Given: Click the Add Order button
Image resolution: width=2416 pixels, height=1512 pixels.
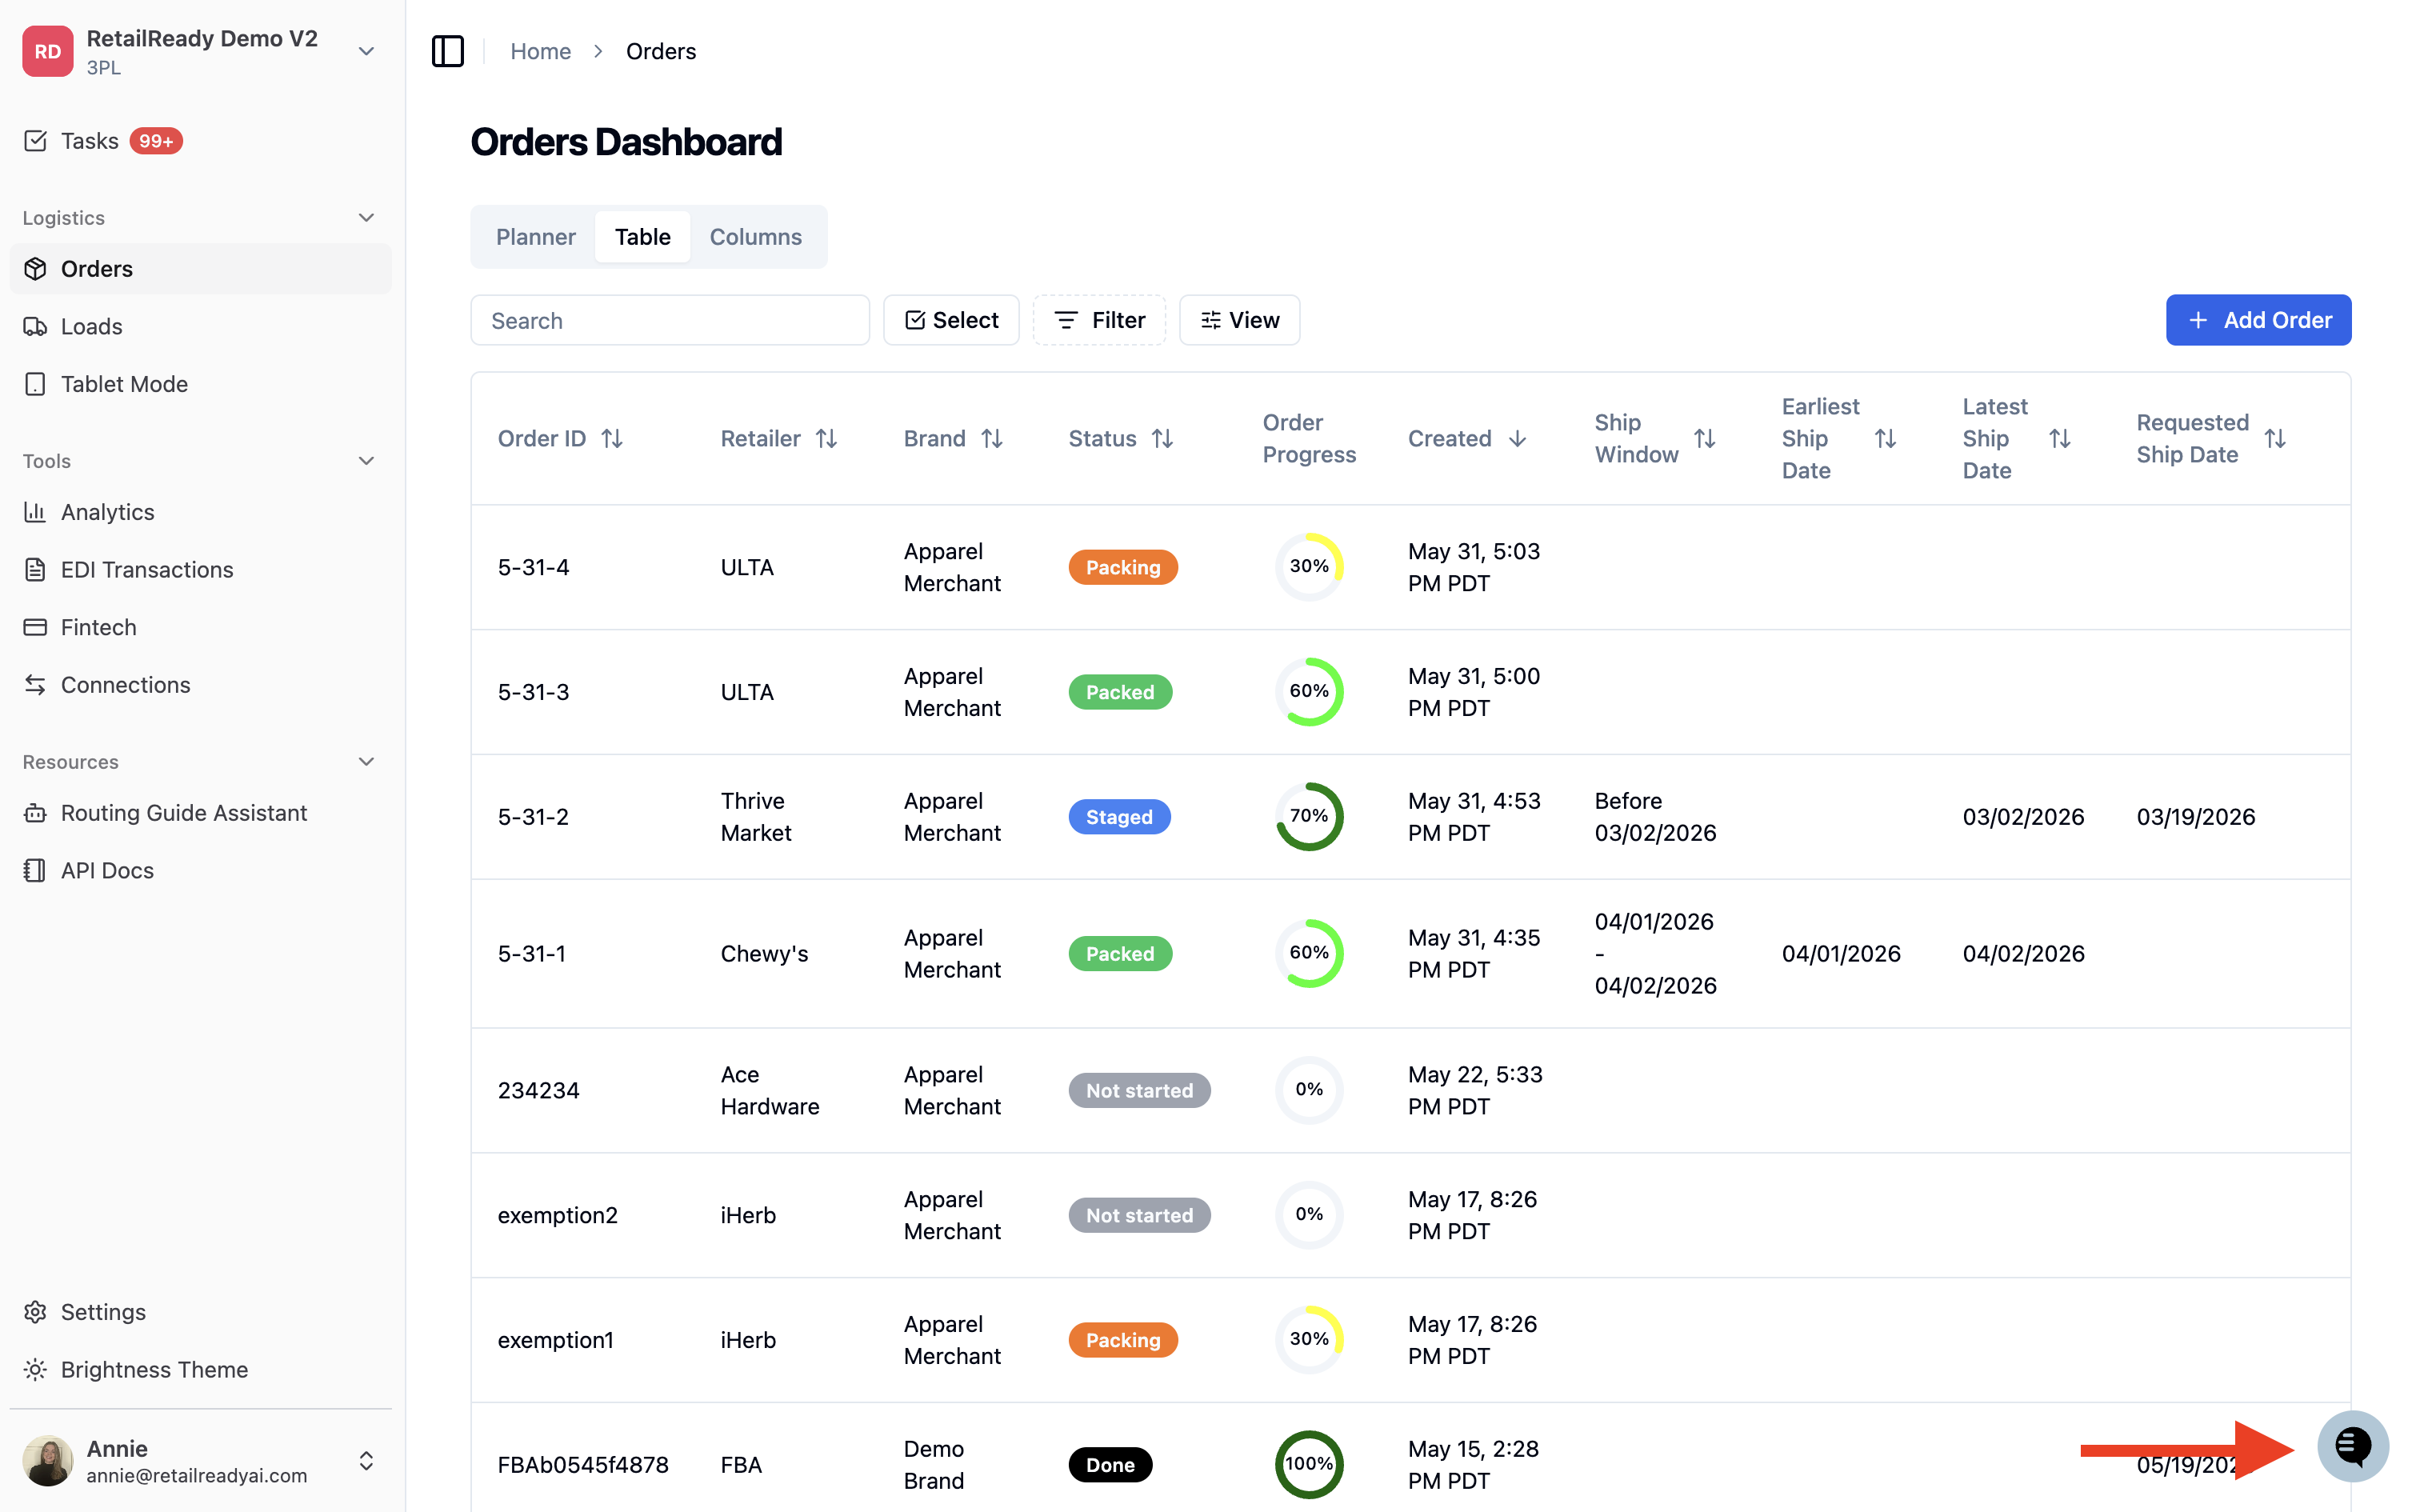Looking at the screenshot, I should click(2257, 320).
